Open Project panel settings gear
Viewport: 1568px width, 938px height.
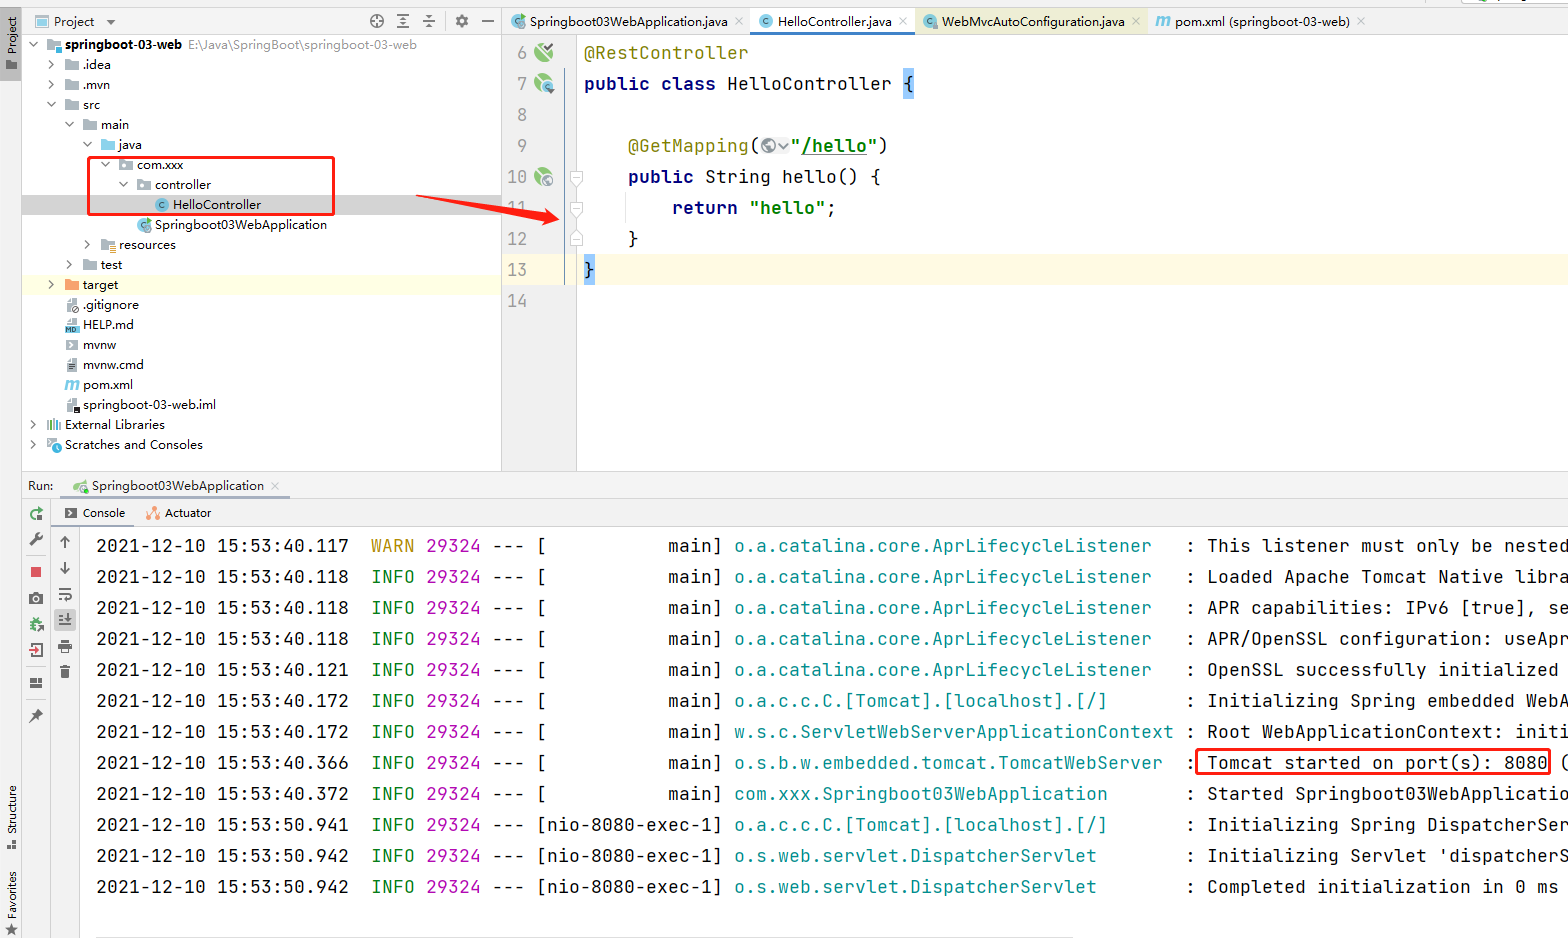462,21
